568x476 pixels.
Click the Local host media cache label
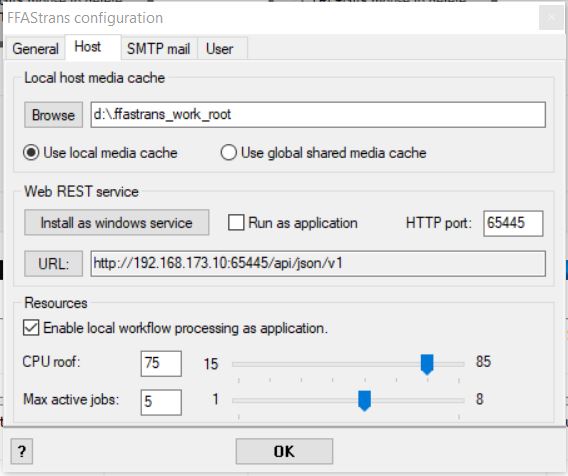click(95, 78)
